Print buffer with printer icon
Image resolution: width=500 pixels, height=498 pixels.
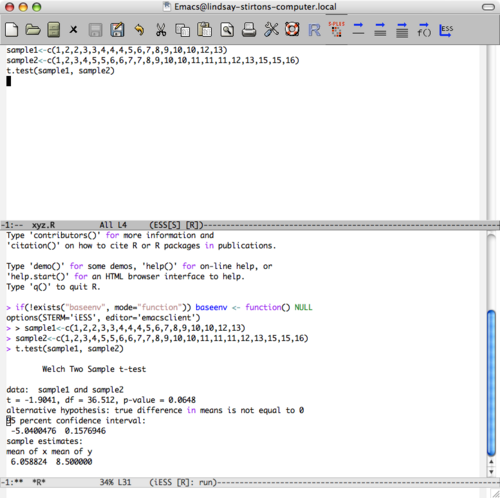pos(249,30)
